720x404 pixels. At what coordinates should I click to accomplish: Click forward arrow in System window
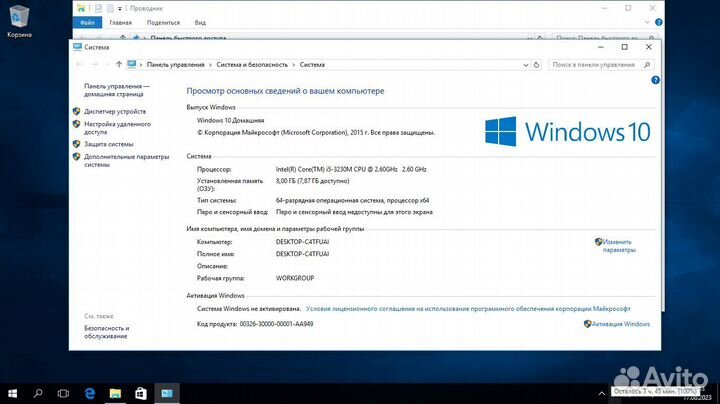point(95,65)
